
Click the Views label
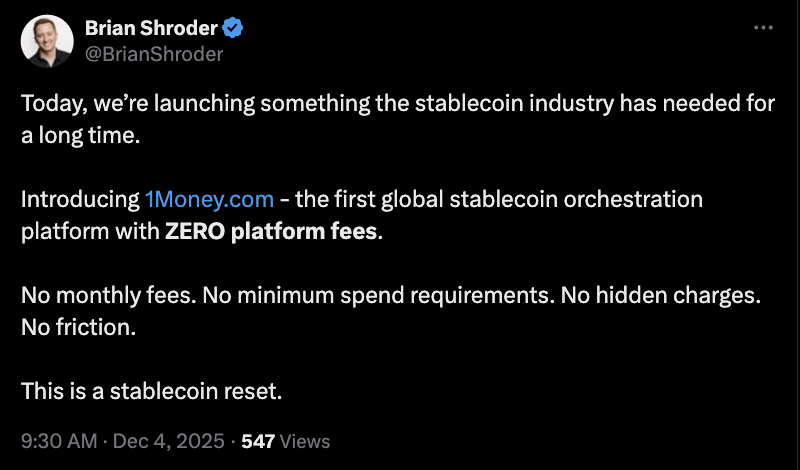(x=305, y=440)
